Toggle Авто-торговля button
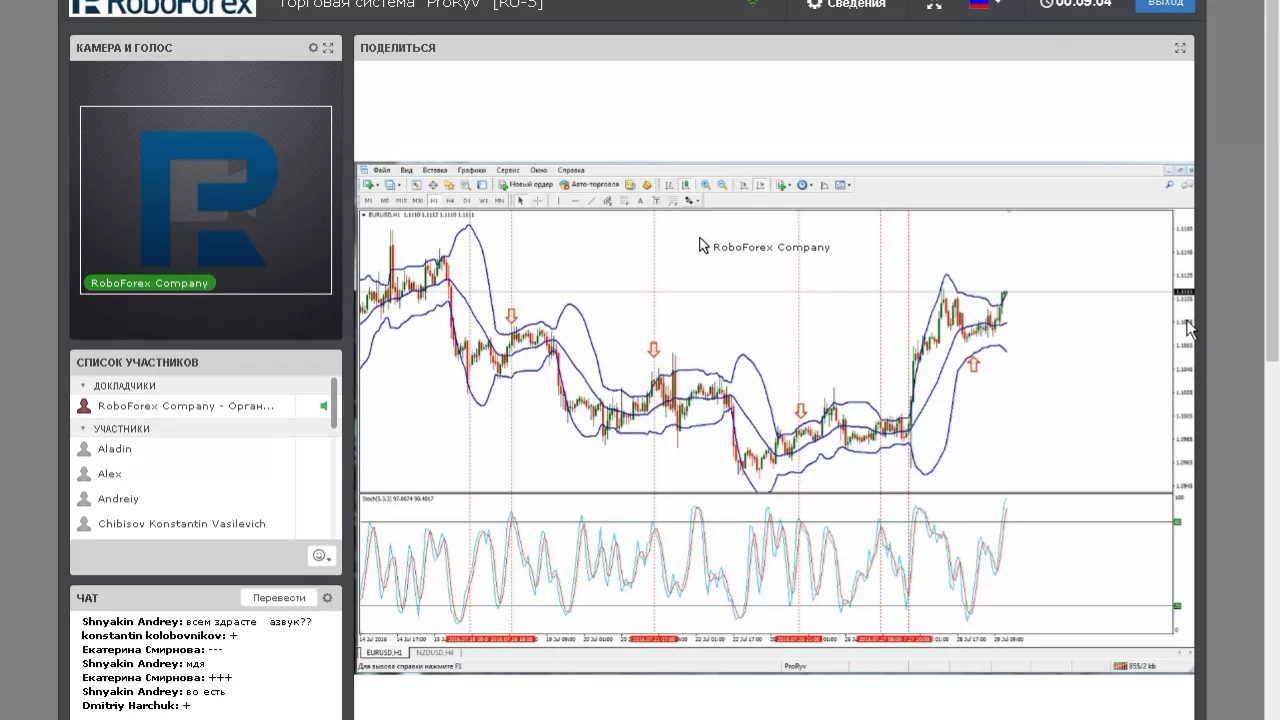The width and height of the screenshot is (1280, 720). click(x=589, y=185)
